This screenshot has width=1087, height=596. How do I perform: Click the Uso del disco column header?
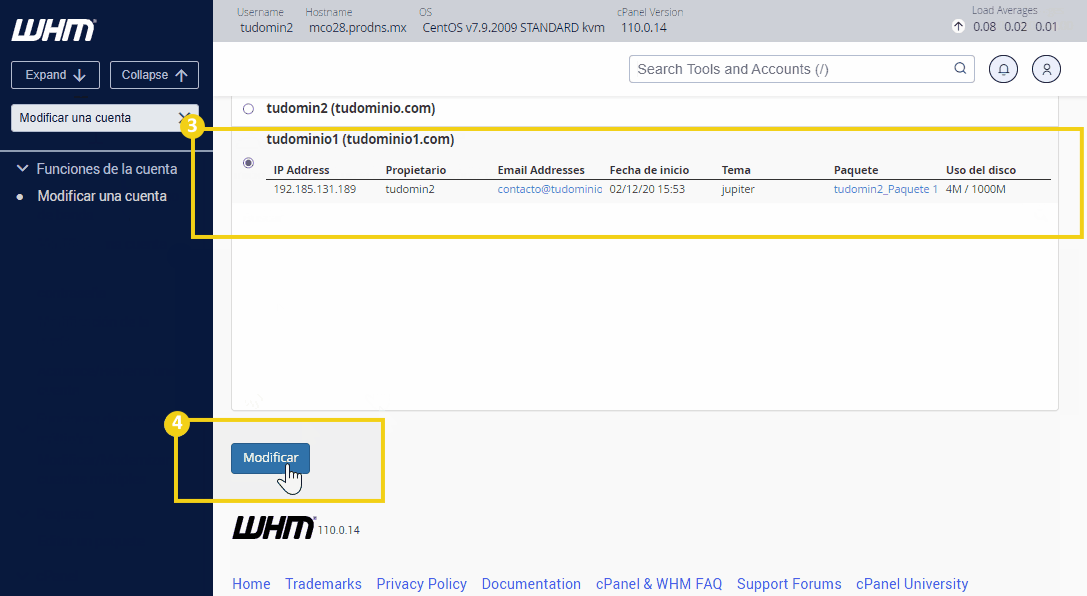coord(980,170)
